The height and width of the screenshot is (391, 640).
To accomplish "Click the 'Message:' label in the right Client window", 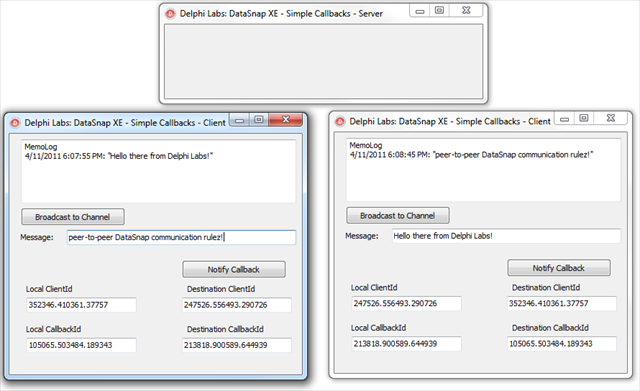I will [362, 236].
